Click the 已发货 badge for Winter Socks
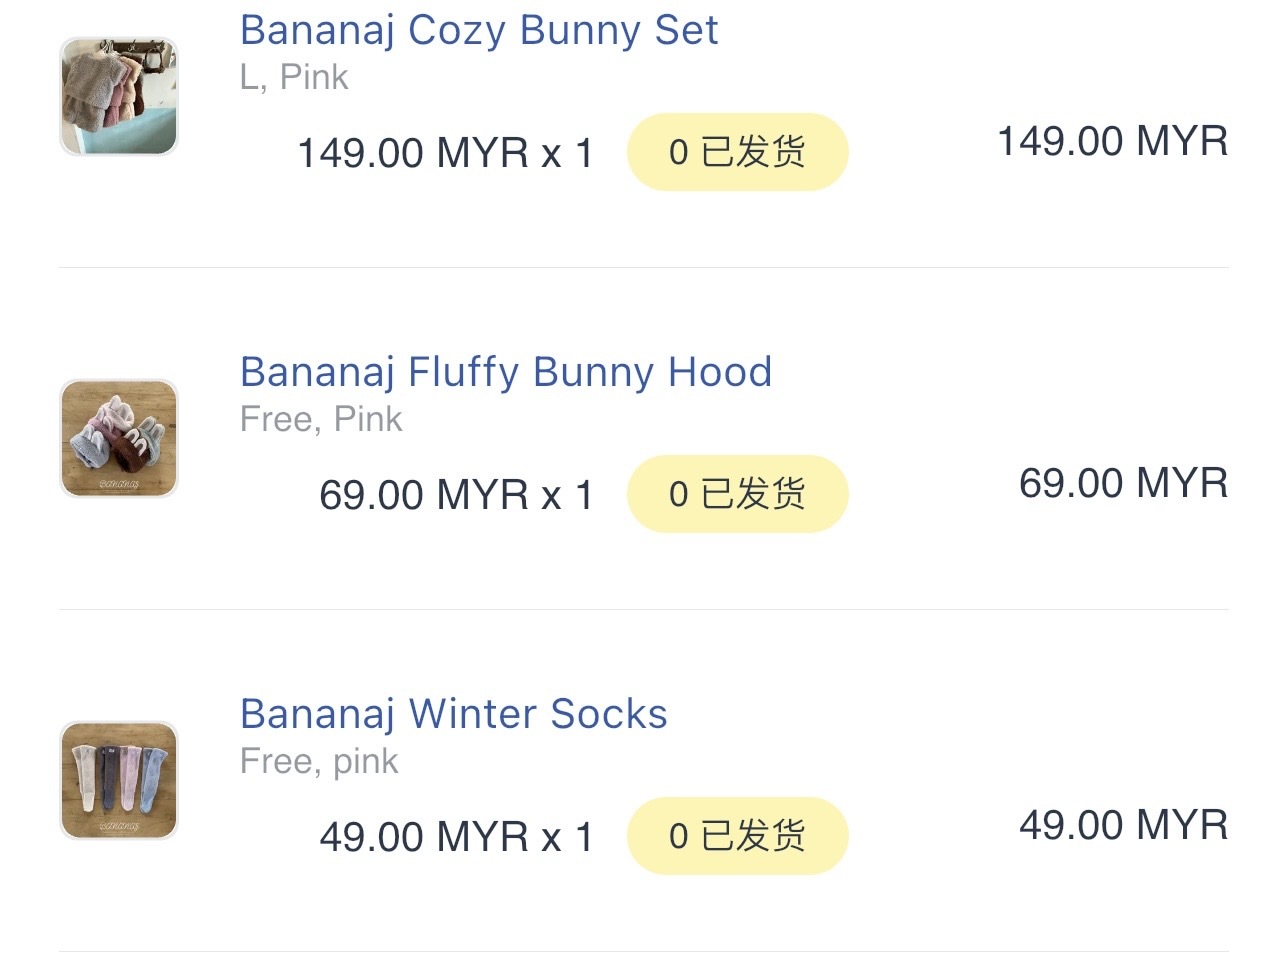This screenshot has height=969, width=1276. click(x=737, y=836)
